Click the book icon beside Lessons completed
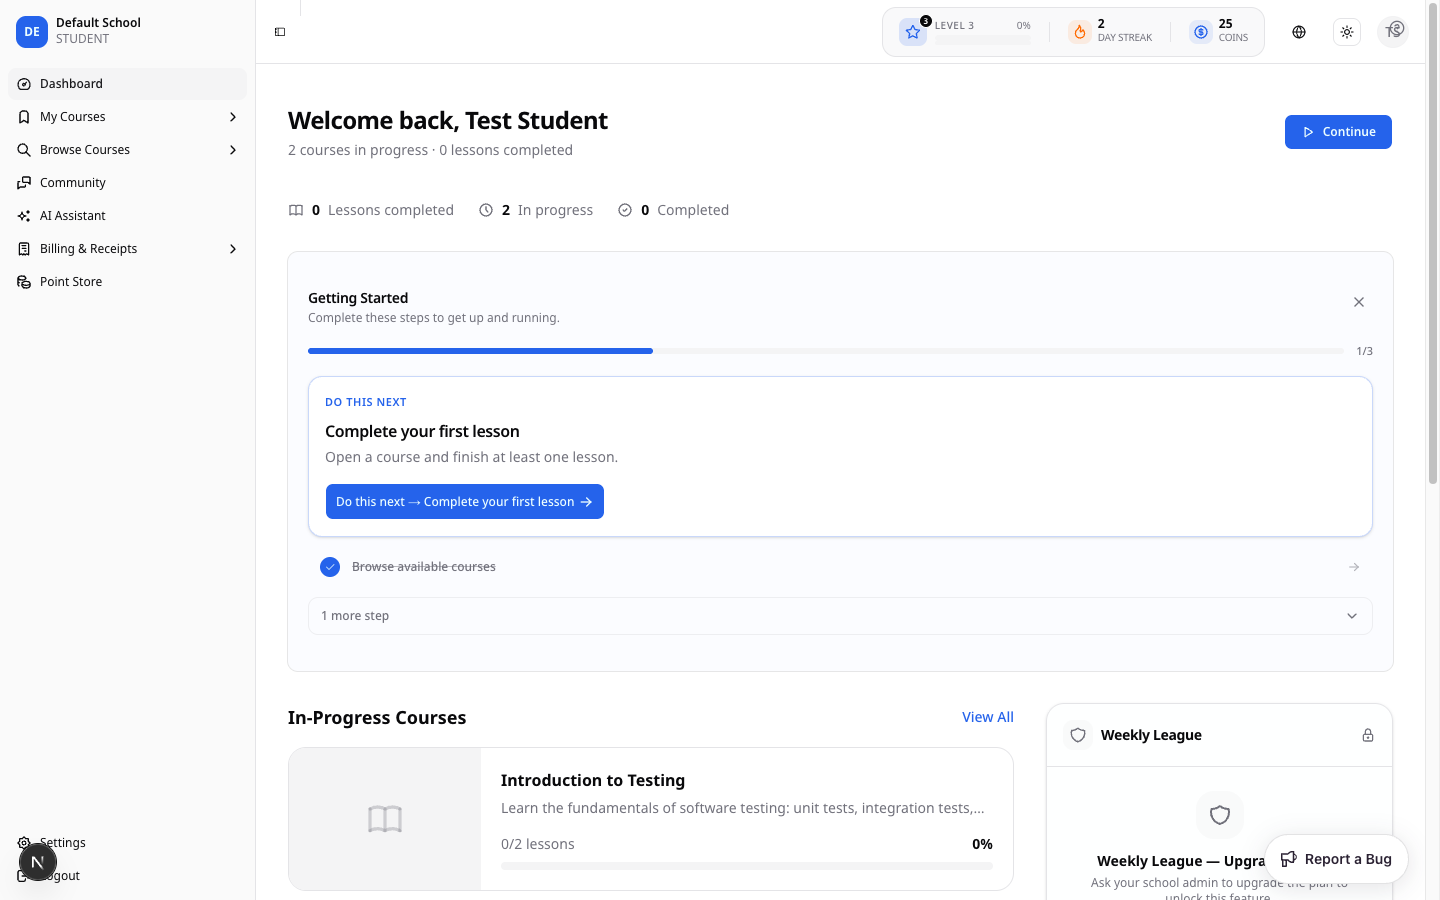Screen dimensions: 1440x900 [296, 210]
